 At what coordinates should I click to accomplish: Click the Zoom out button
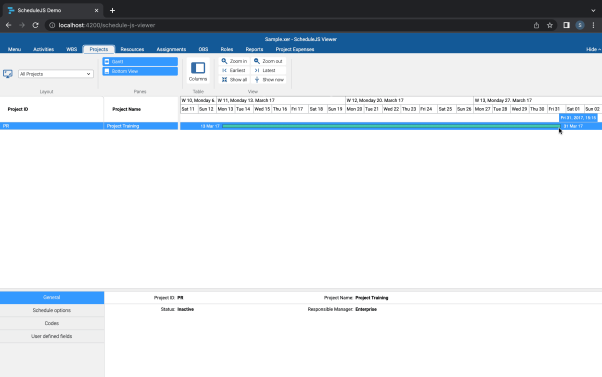click(x=268, y=61)
